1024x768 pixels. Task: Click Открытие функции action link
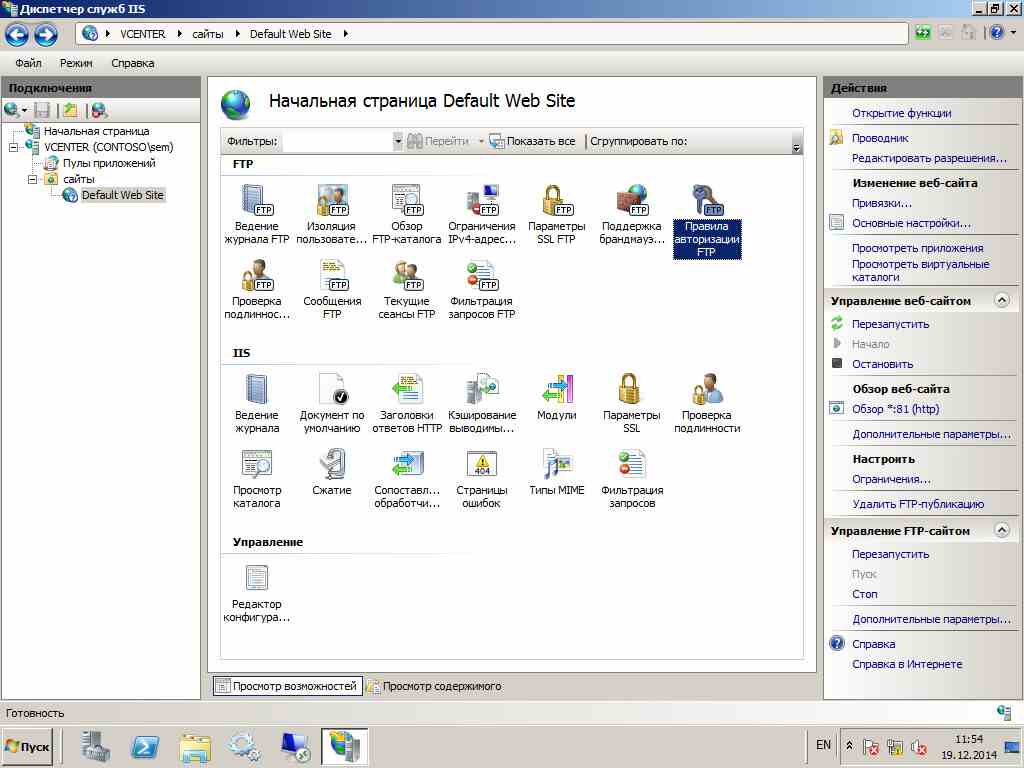click(x=901, y=113)
